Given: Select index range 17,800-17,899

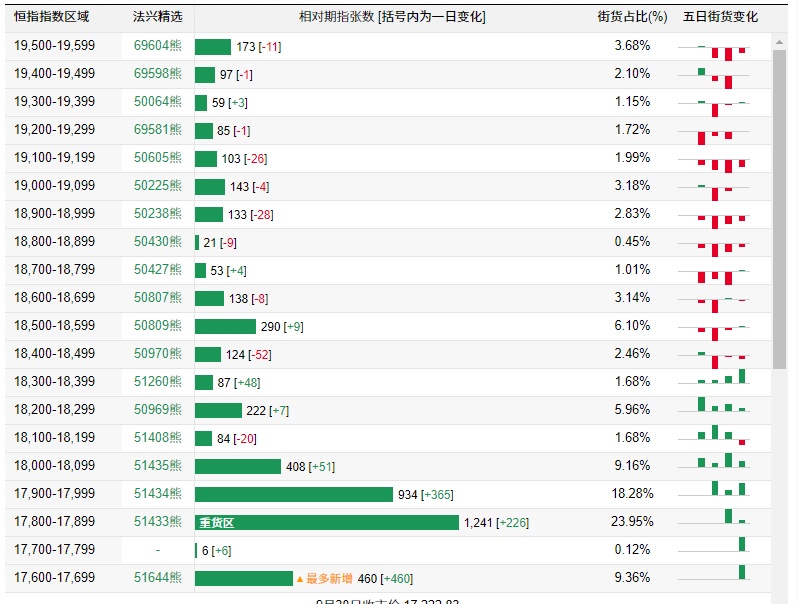Looking at the screenshot, I should pos(54,522).
